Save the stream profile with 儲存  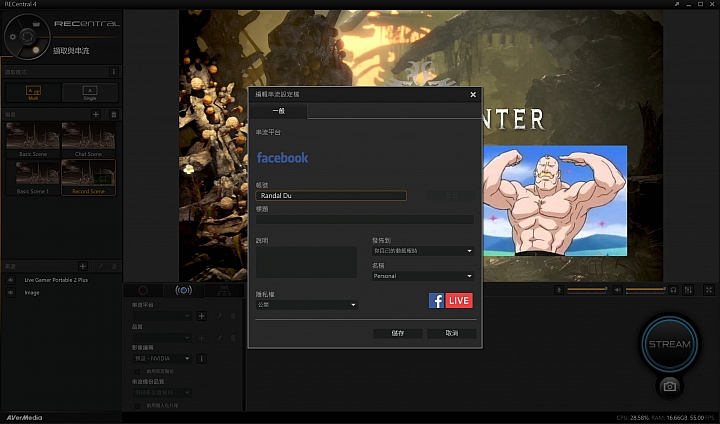tap(398, 334)
